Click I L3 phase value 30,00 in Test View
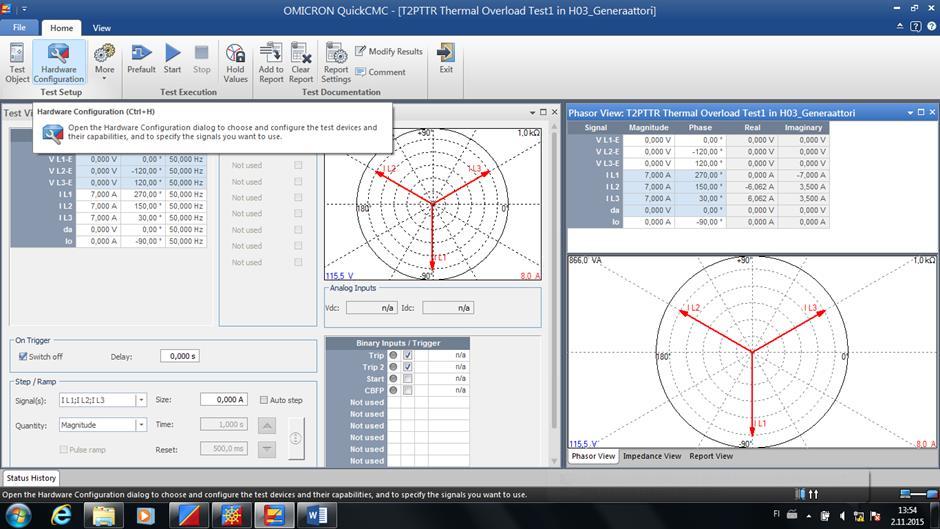940x529 pixels. pyautogui.click(x=143, y=218)
